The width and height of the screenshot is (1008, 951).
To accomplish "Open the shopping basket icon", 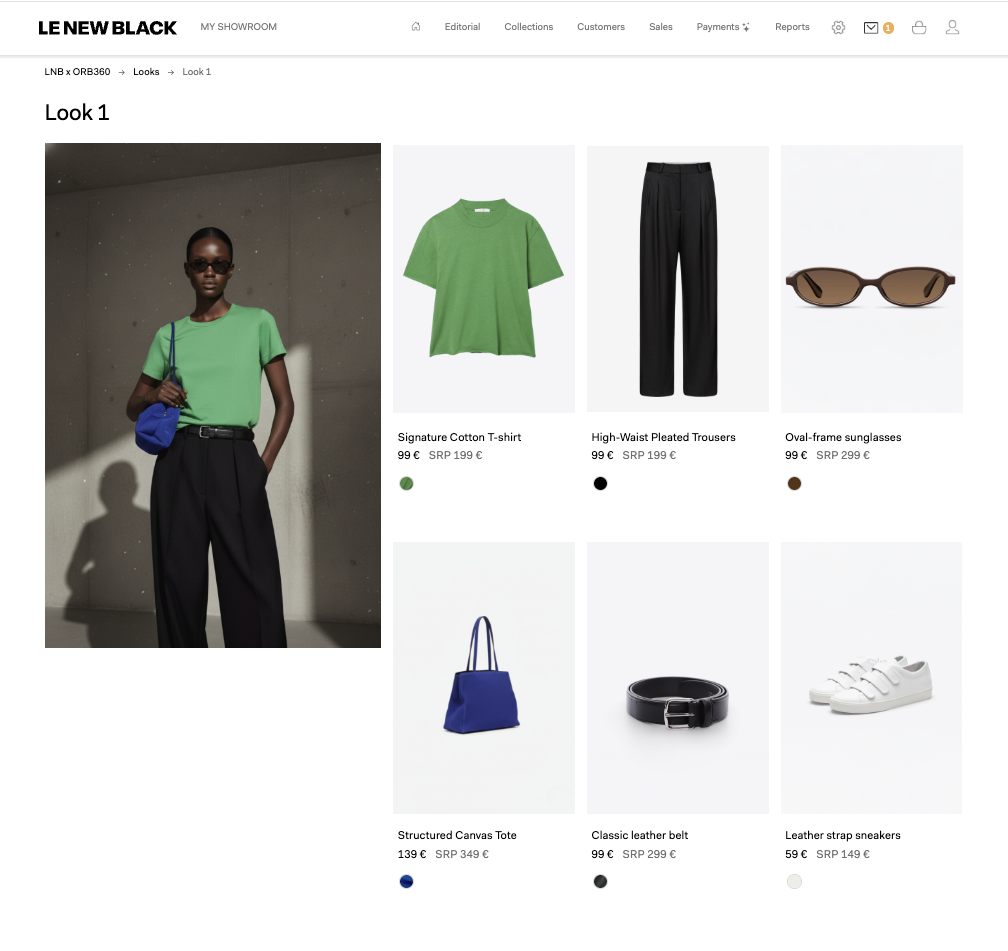I will 919,27.
